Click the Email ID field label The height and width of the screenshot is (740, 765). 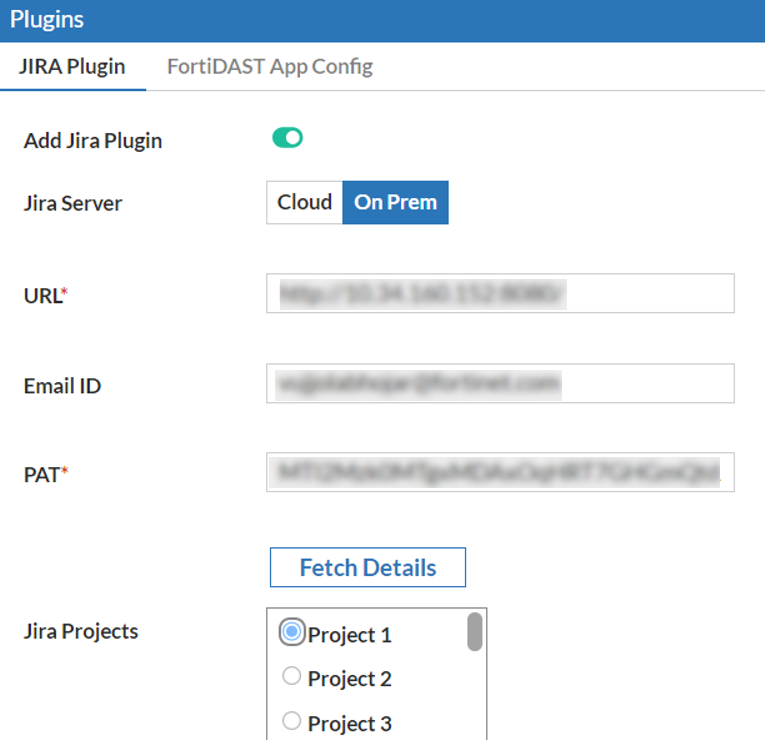pyautogui.click(x=62, y=385)
